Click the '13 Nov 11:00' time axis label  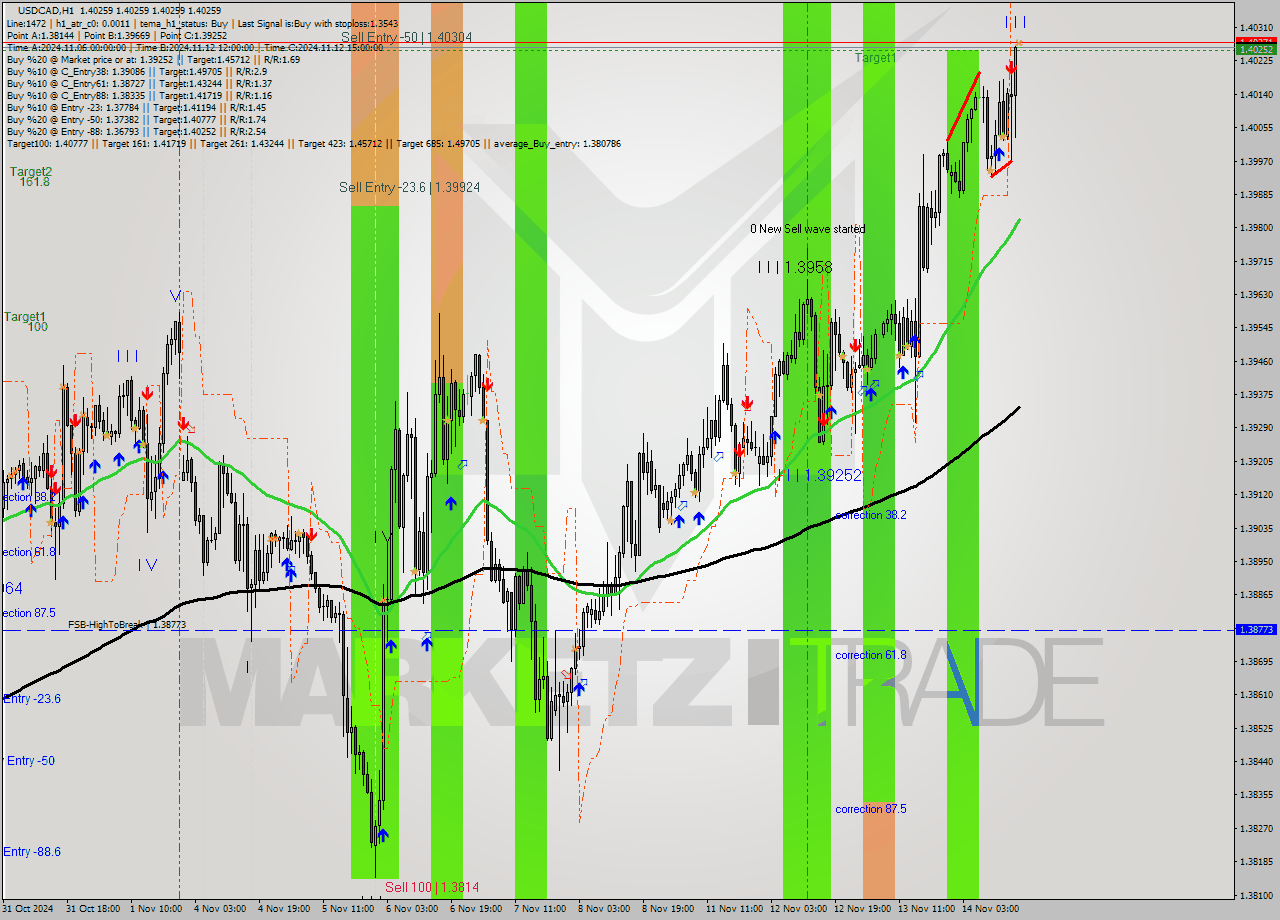pos(926,909)
